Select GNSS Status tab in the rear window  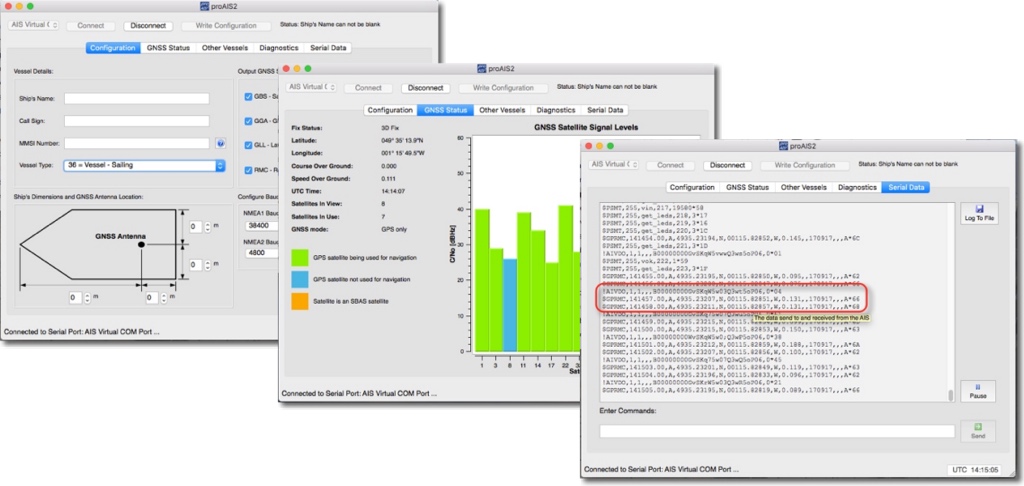click(168, 48)
